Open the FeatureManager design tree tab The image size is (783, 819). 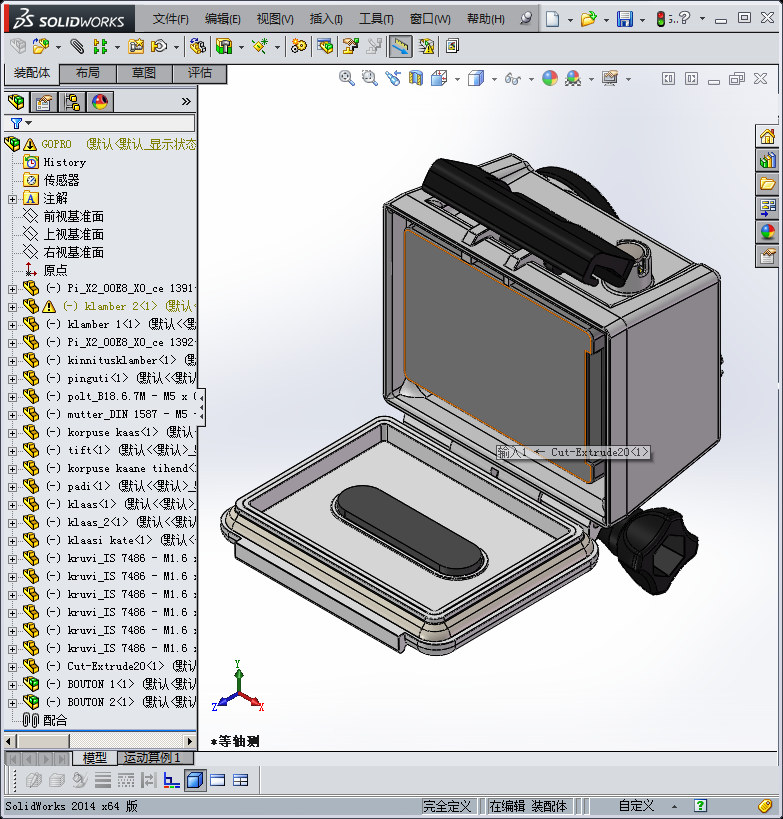(16, 102)
